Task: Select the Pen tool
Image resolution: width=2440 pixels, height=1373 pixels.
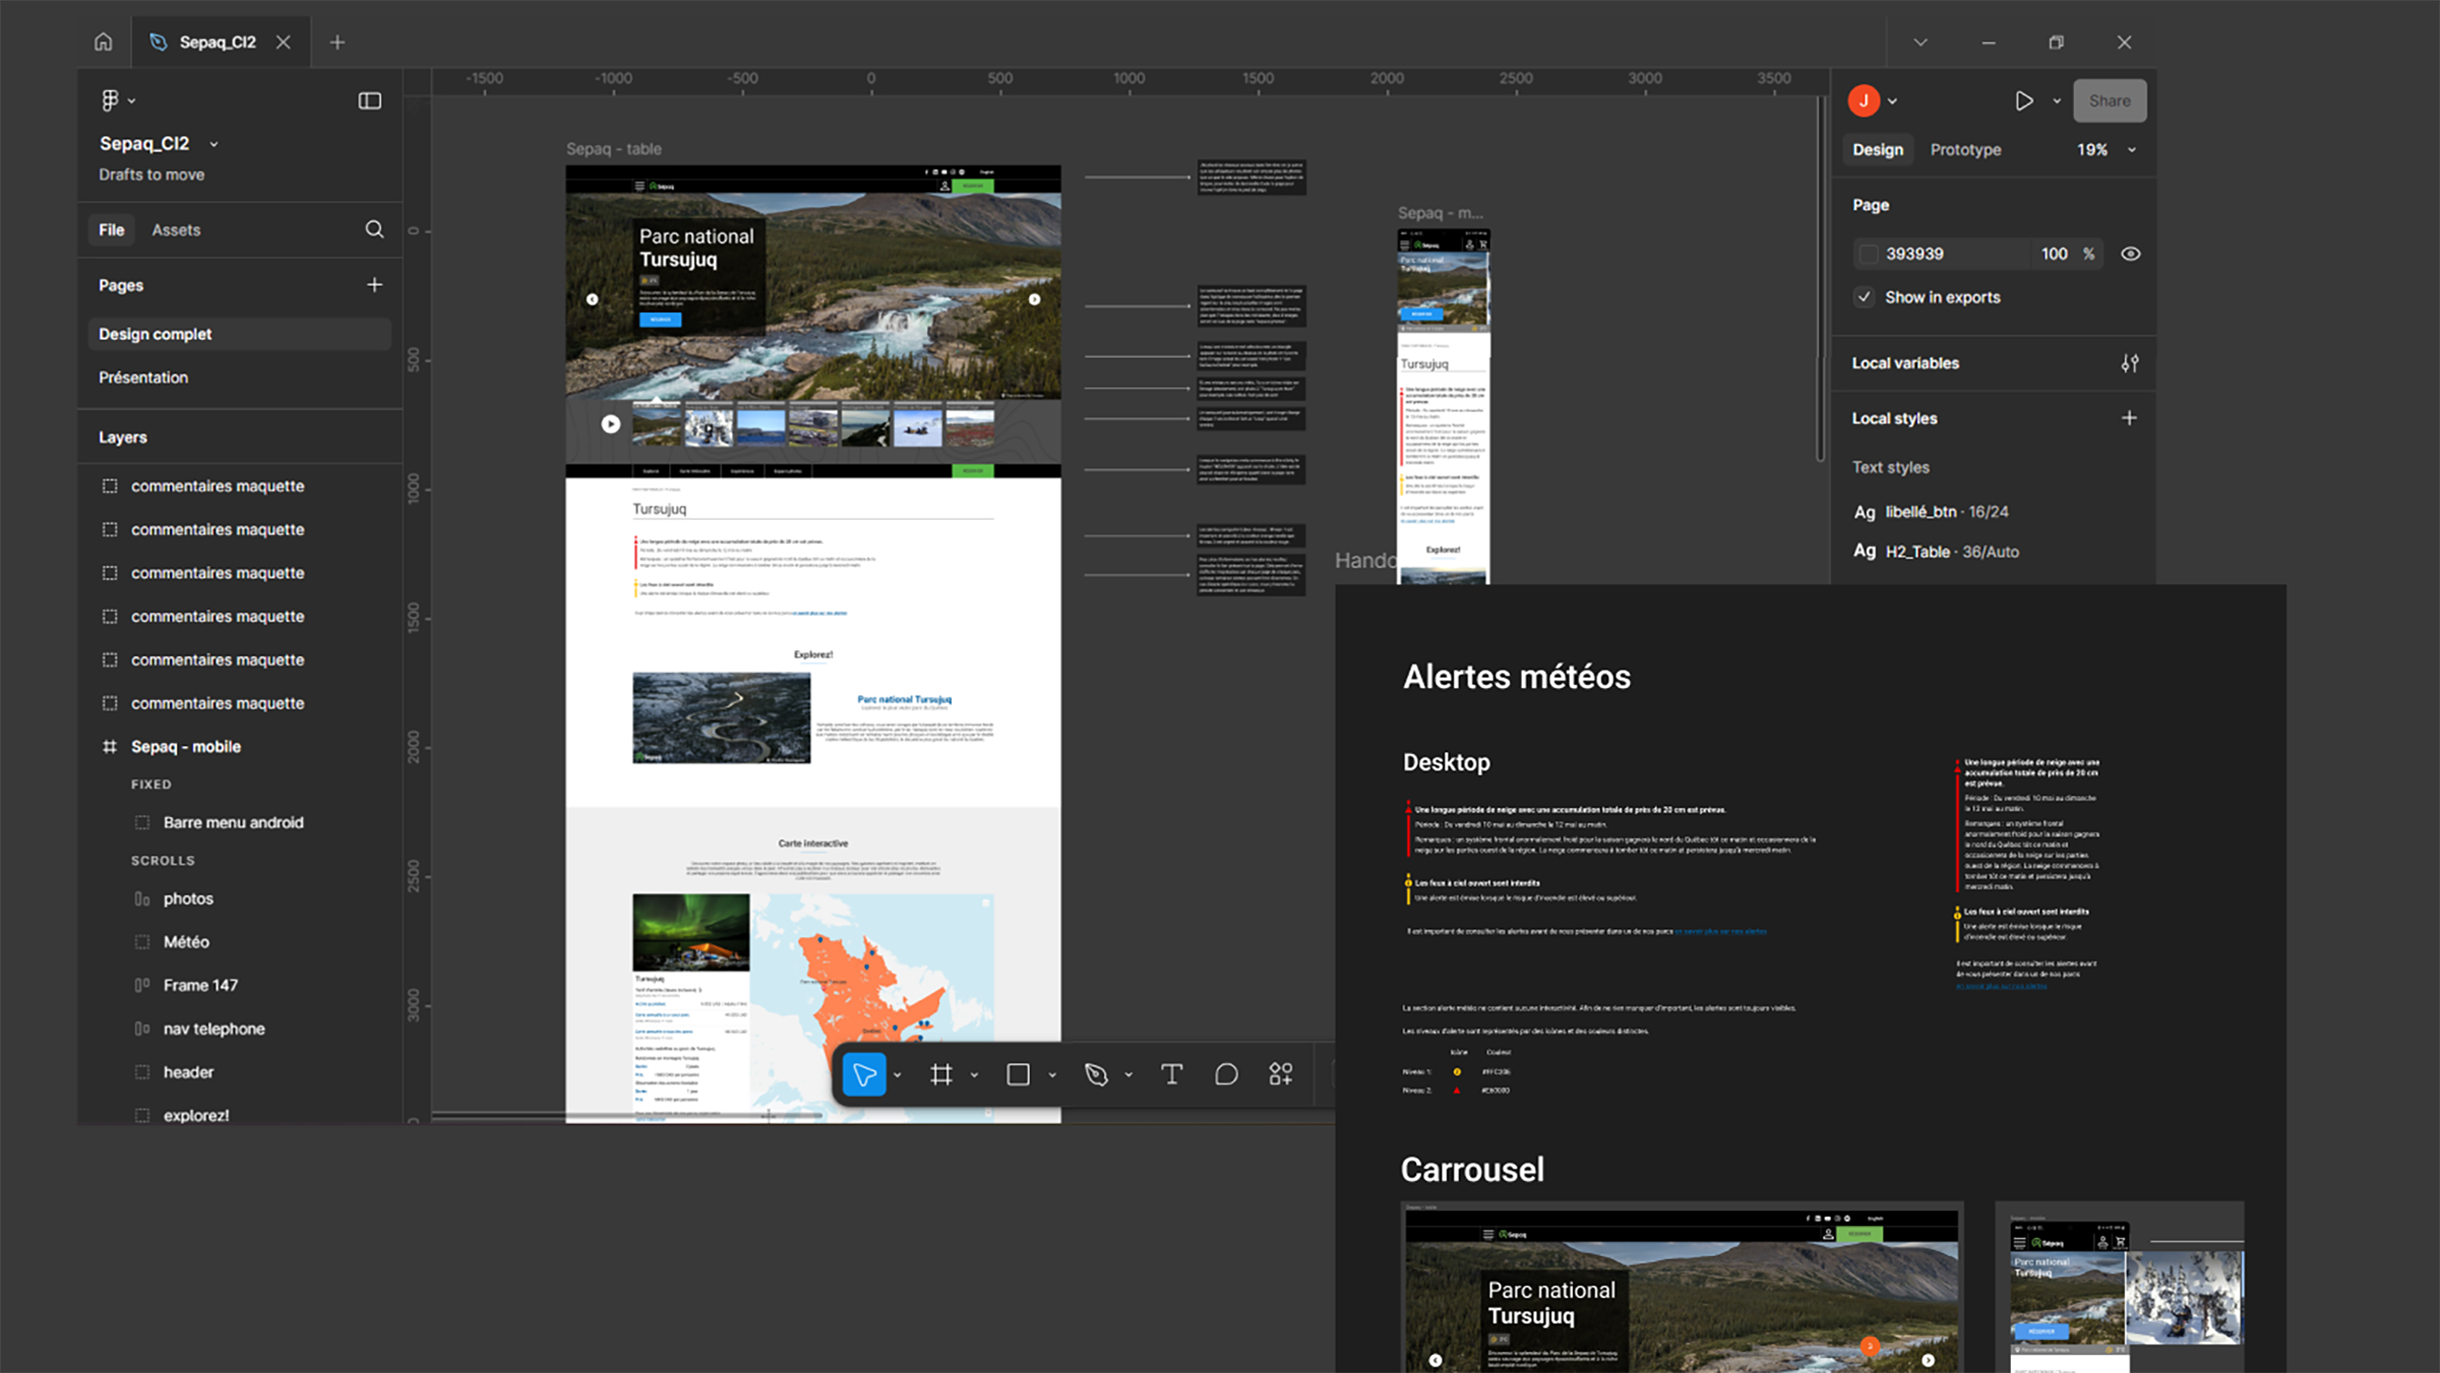Action: (1096, 1074)
